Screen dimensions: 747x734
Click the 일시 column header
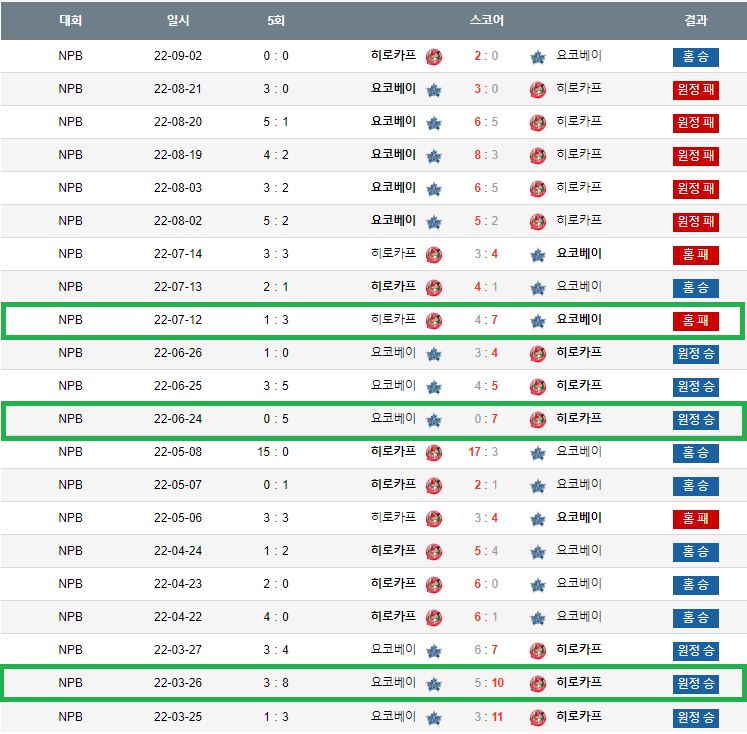coord(179,20)
